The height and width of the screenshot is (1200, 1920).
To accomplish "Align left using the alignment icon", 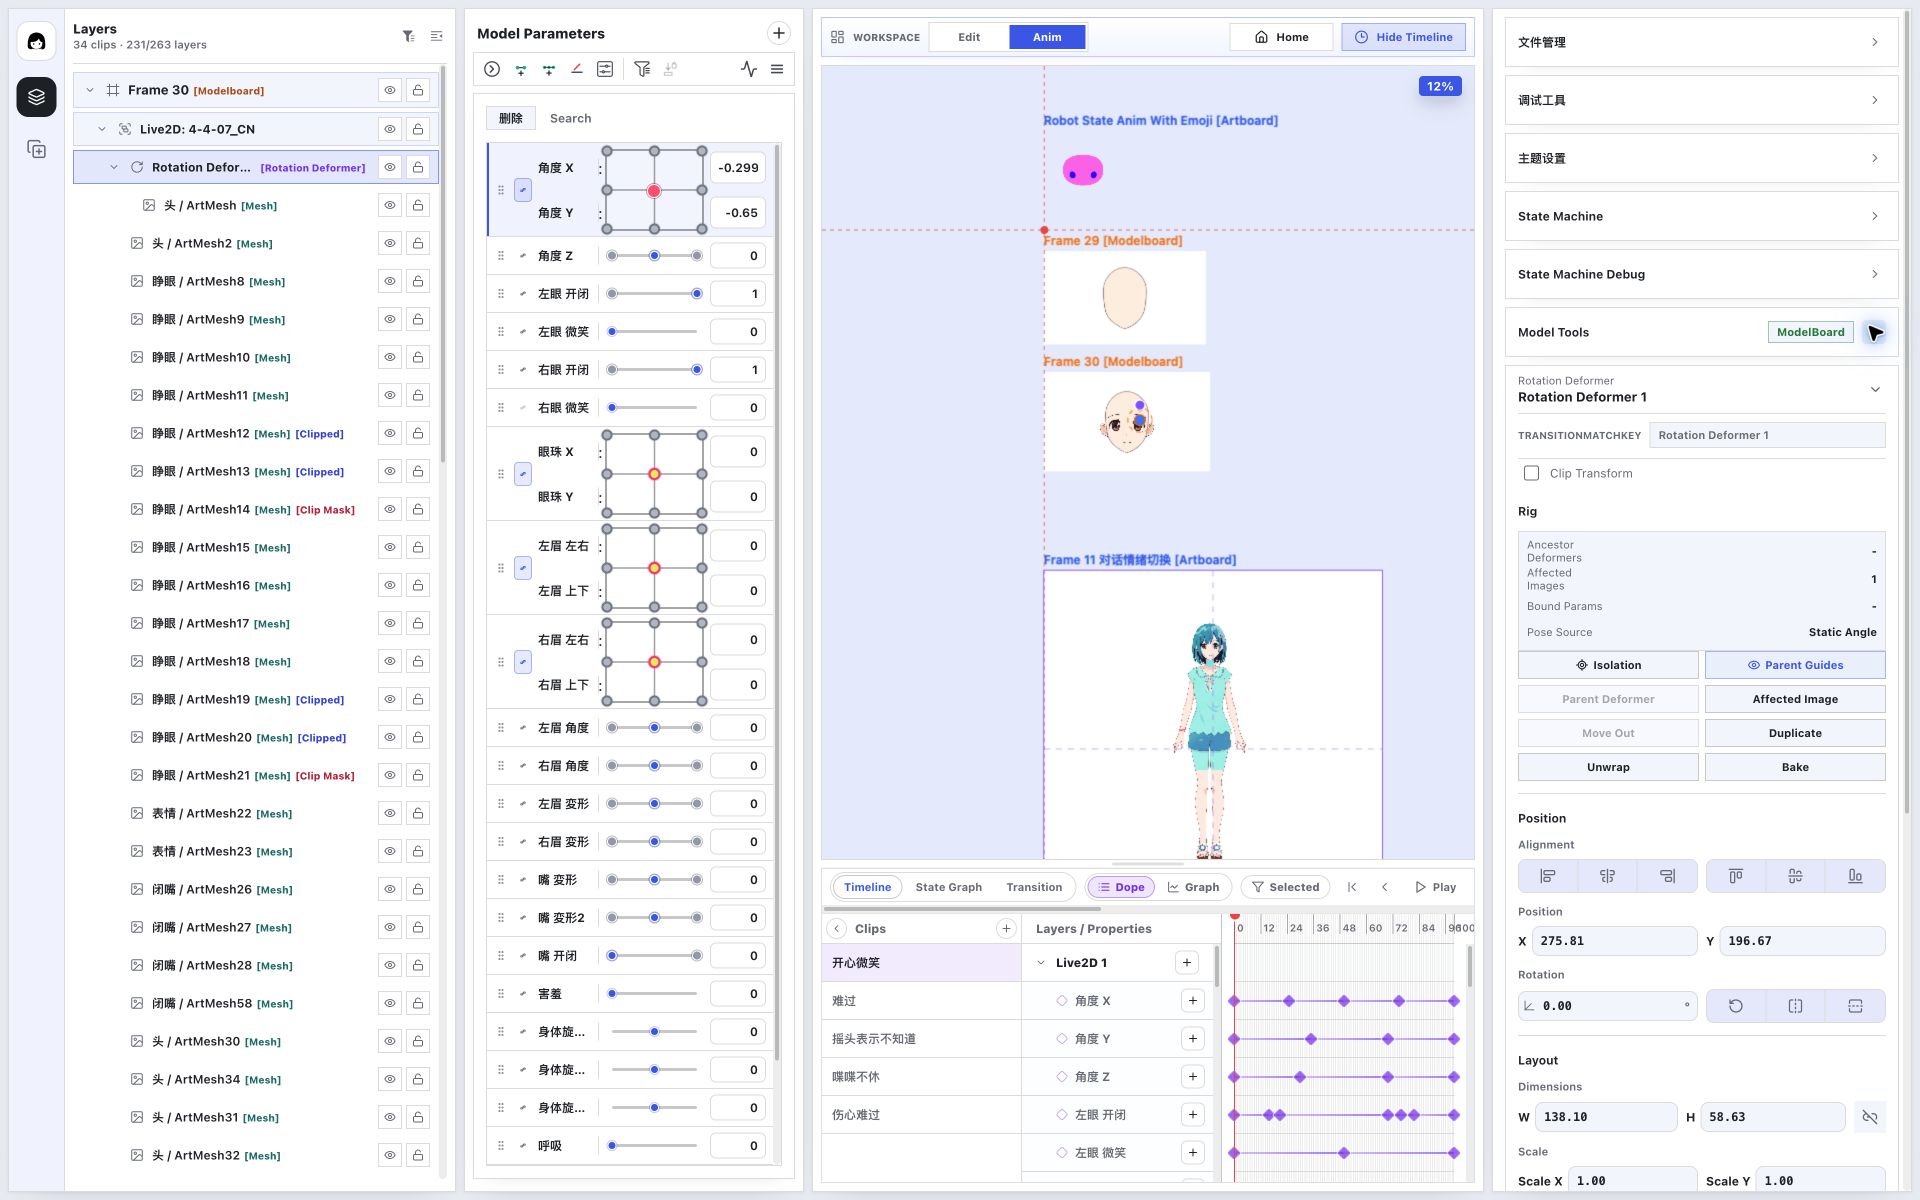I will pos(1548,876).
